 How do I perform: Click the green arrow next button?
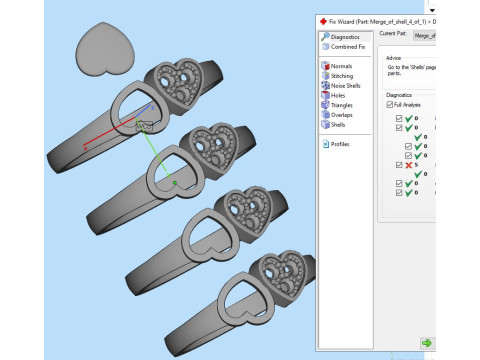click(x=426, y=343)
